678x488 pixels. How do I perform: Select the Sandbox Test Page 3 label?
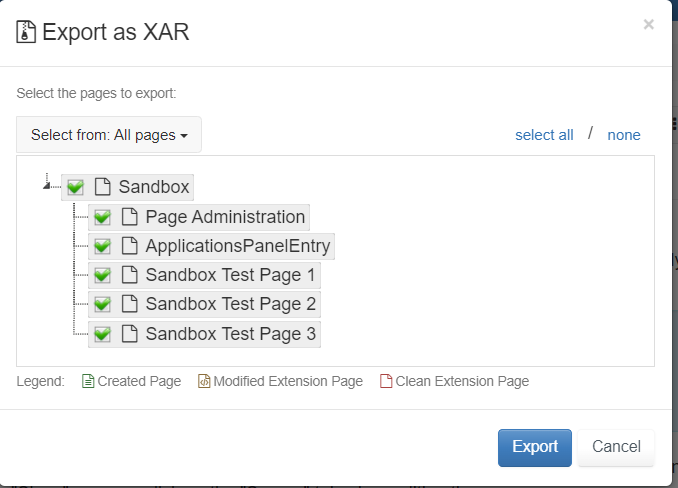tap(231, 334)
